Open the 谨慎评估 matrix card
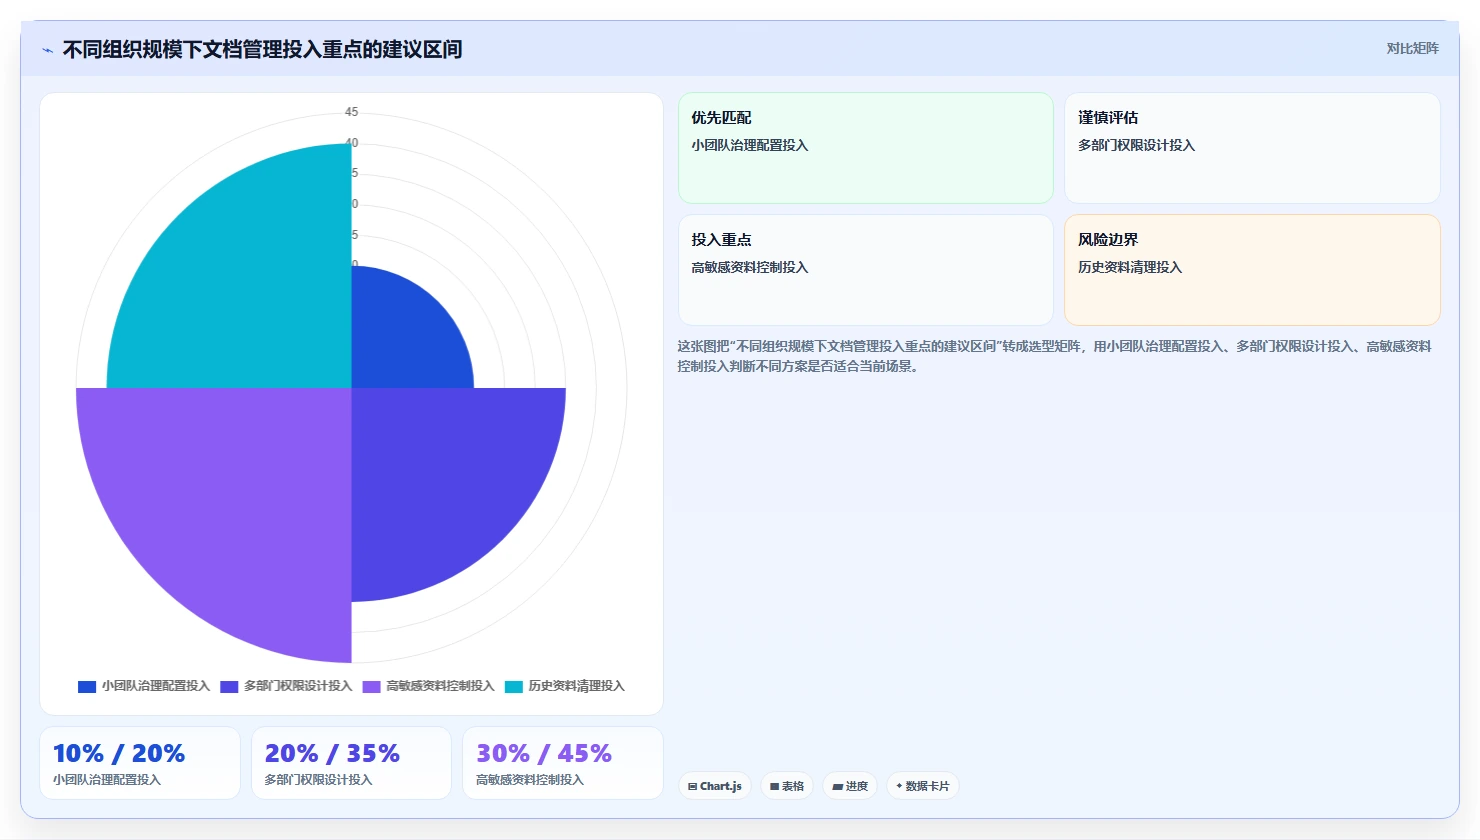This screenshot has height=840, width=1480. (x=1252, y=148)
